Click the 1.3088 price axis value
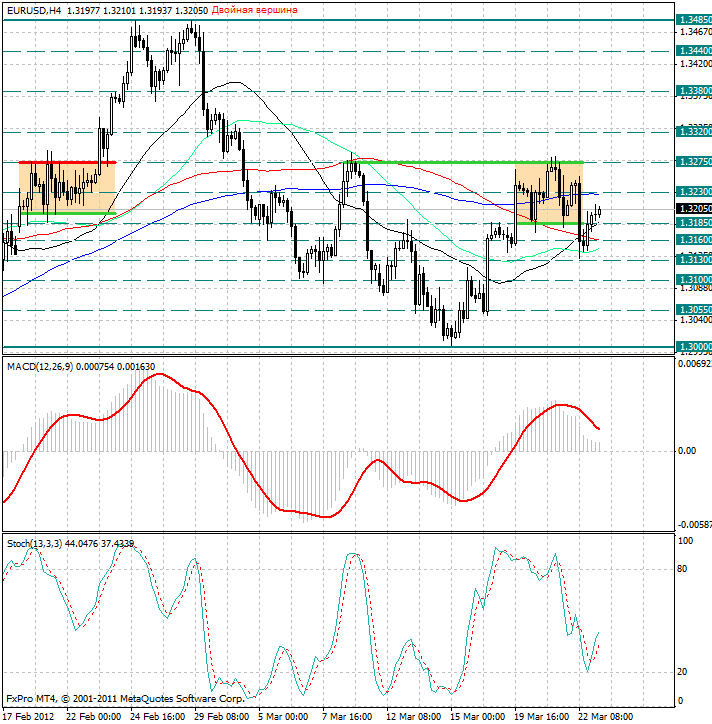Viewport: 712px width, 724px height. click(x=694, y=288)
